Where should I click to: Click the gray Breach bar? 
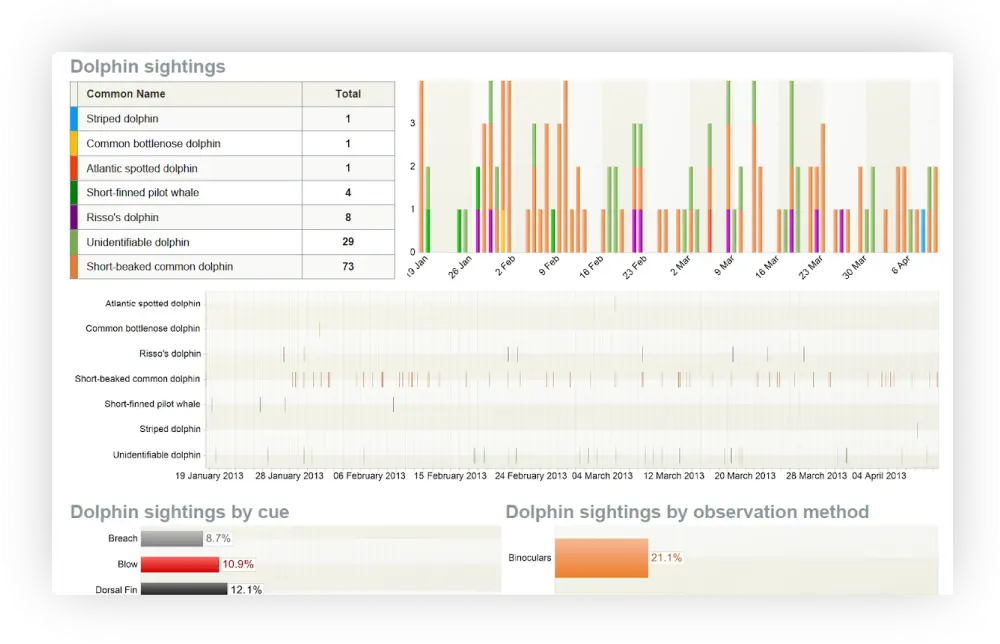(x=172, y=539)
